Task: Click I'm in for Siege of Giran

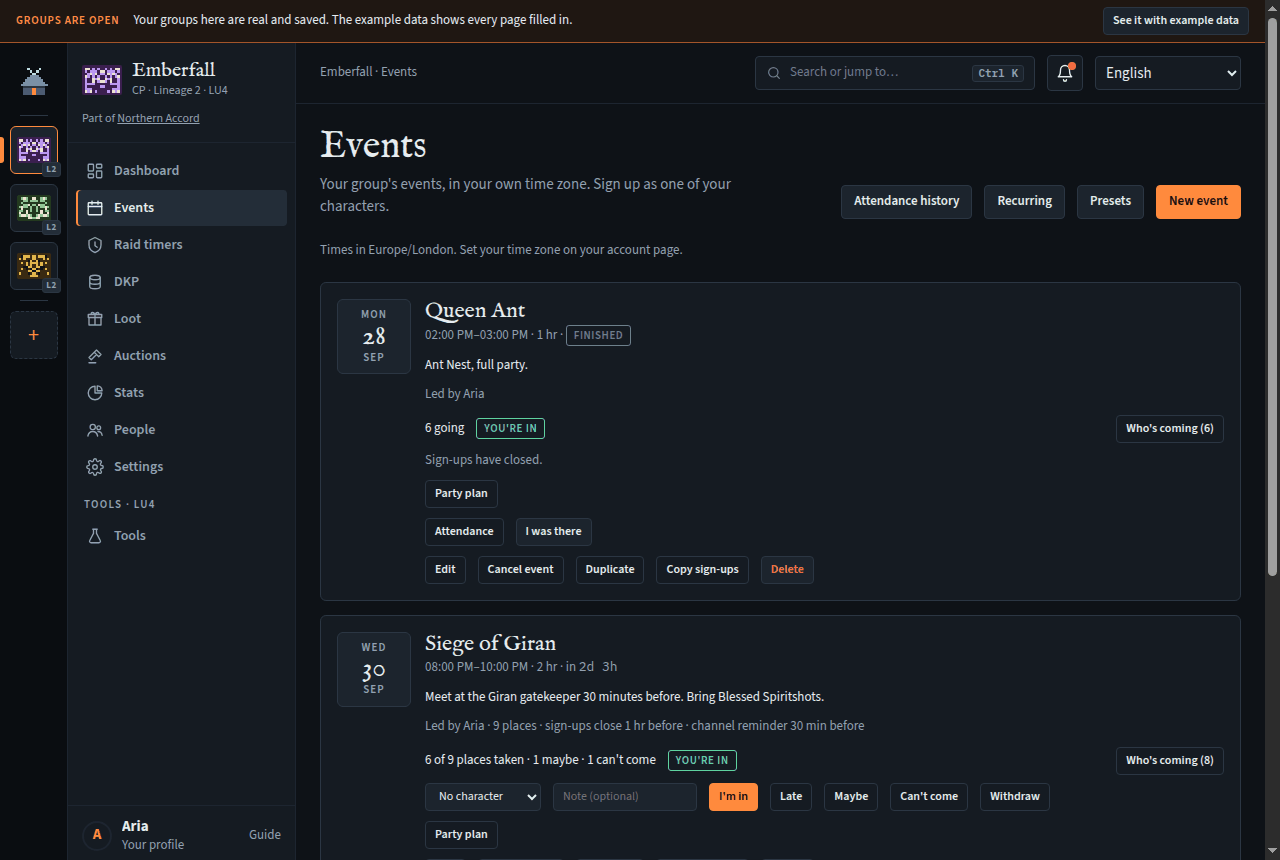Action: pyautogui.click(x=734, y=797)
